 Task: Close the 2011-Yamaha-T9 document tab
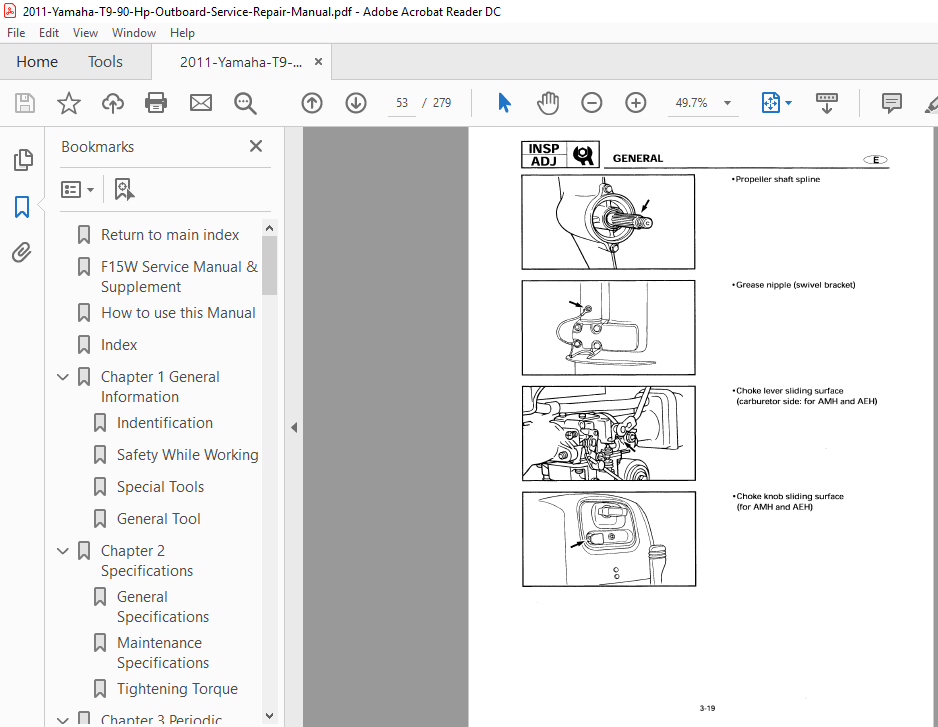click(318, 62)
